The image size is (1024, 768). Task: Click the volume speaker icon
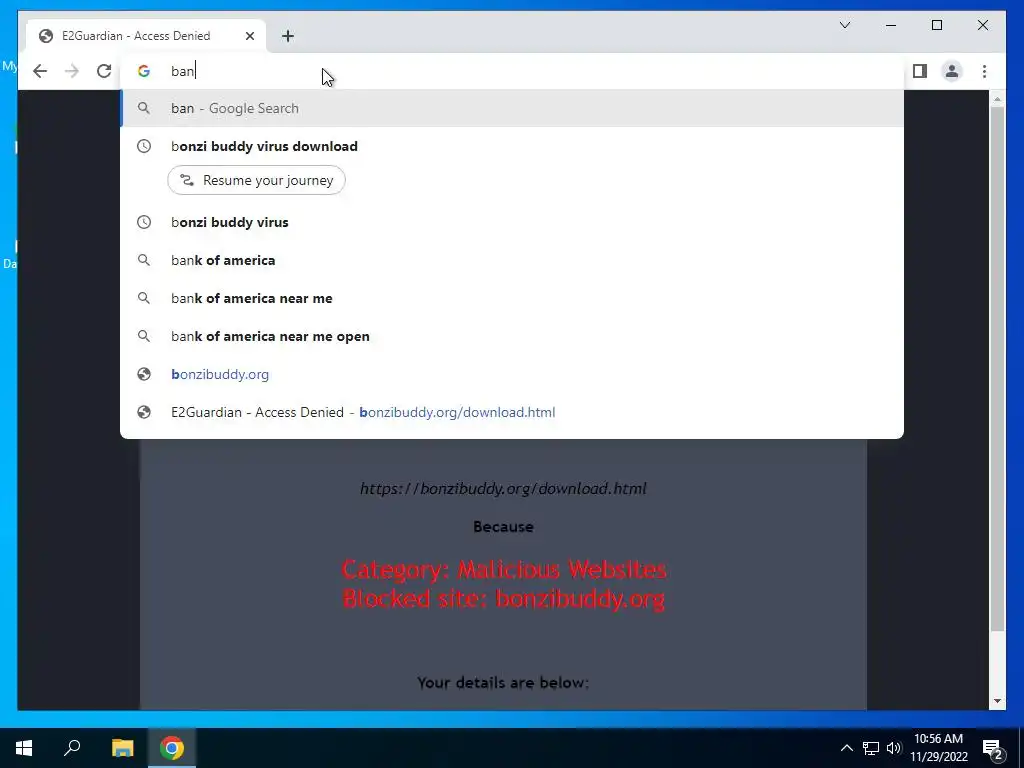(894, 748)
